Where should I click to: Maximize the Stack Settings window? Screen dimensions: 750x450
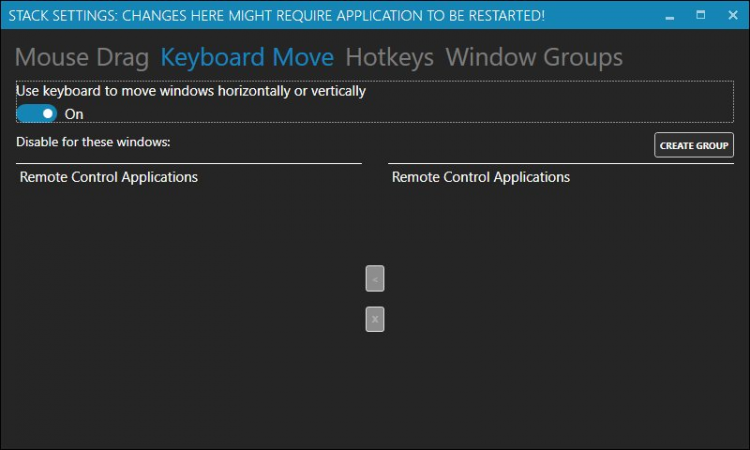click(x=700, y=15)
